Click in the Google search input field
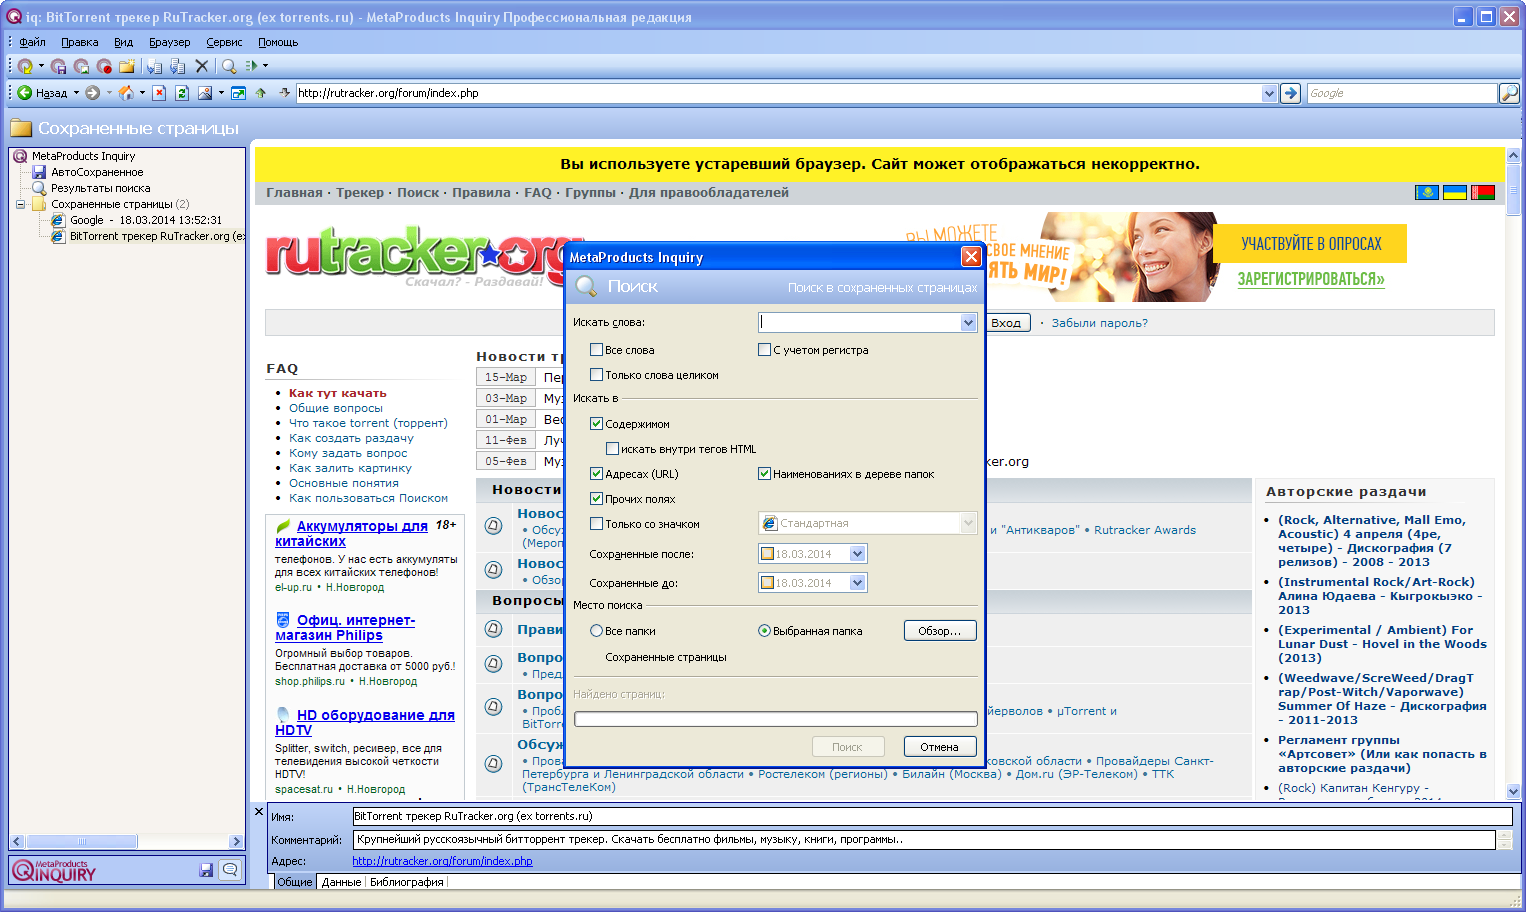 pos(1401,93)
